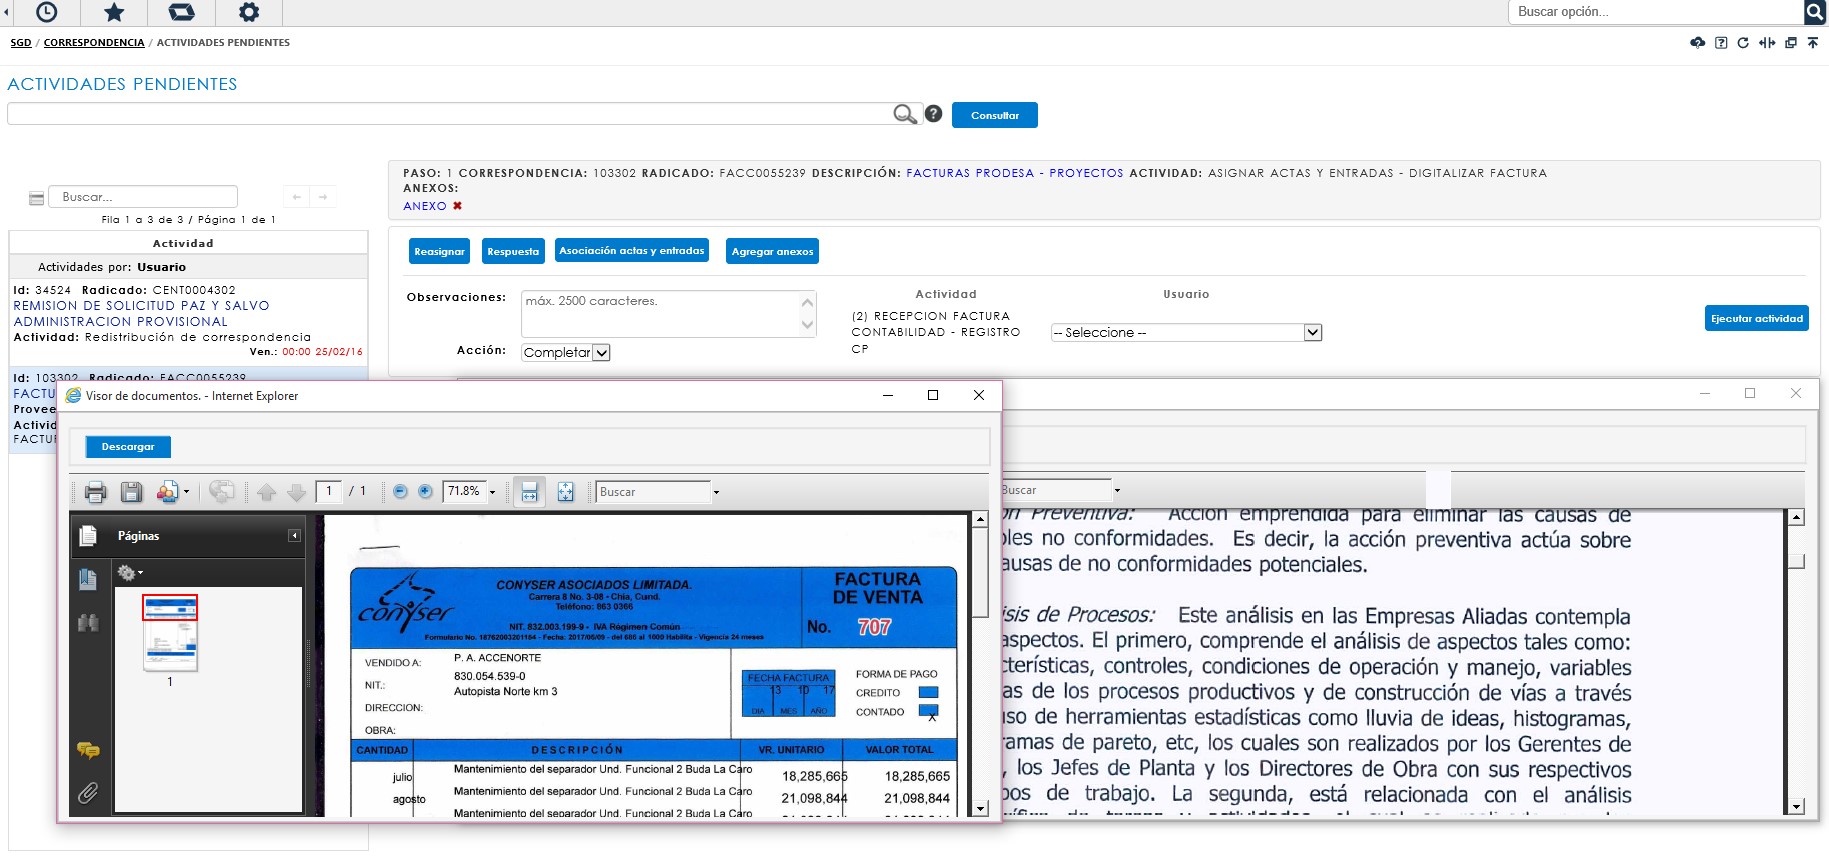Viewport: 1829px width, 856px height.
Task: Click the magnifier icon in search bar
Action: click(x=905, y=114)
